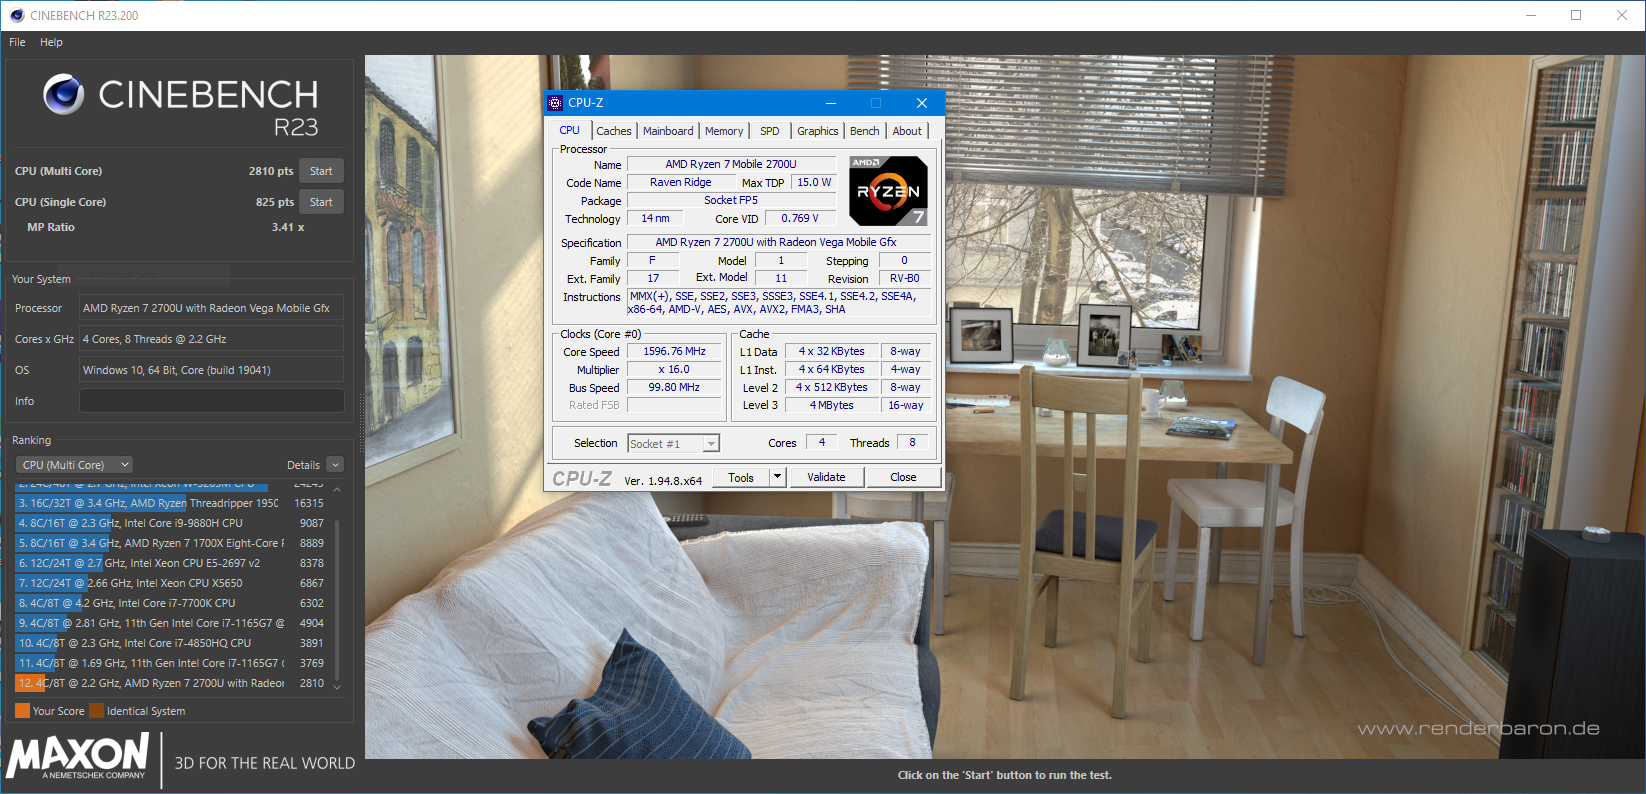
Task: Click the Max TDP value 15.0 W
Action: click(814, 182)
